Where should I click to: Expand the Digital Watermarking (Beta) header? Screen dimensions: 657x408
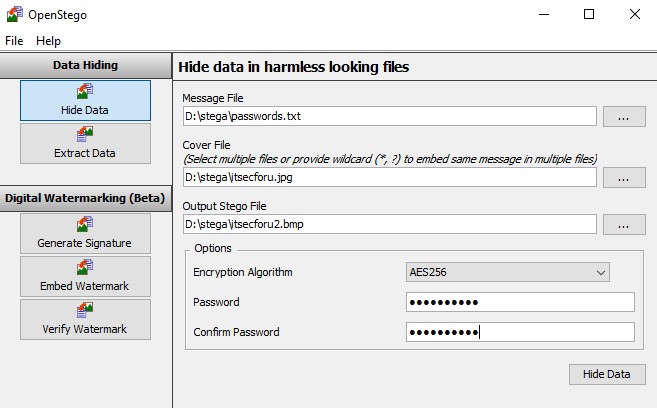pyautogui.click(x=85, y=198)
